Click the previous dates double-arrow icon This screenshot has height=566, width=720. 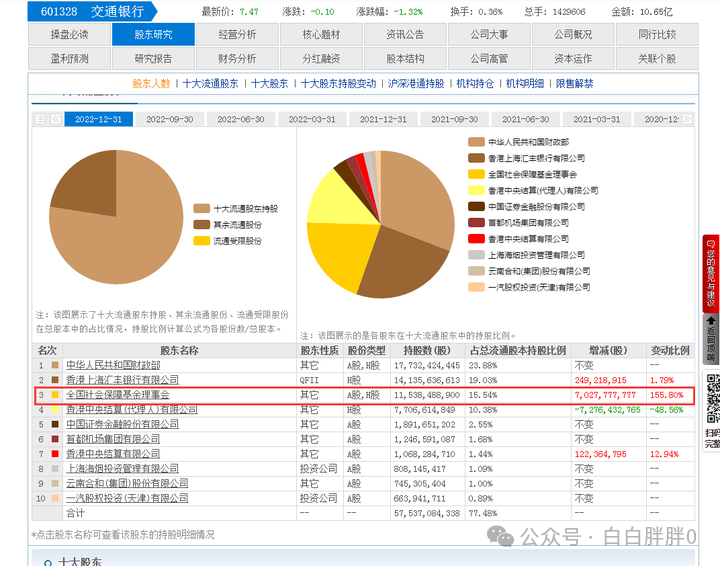(x=56, y=119)
